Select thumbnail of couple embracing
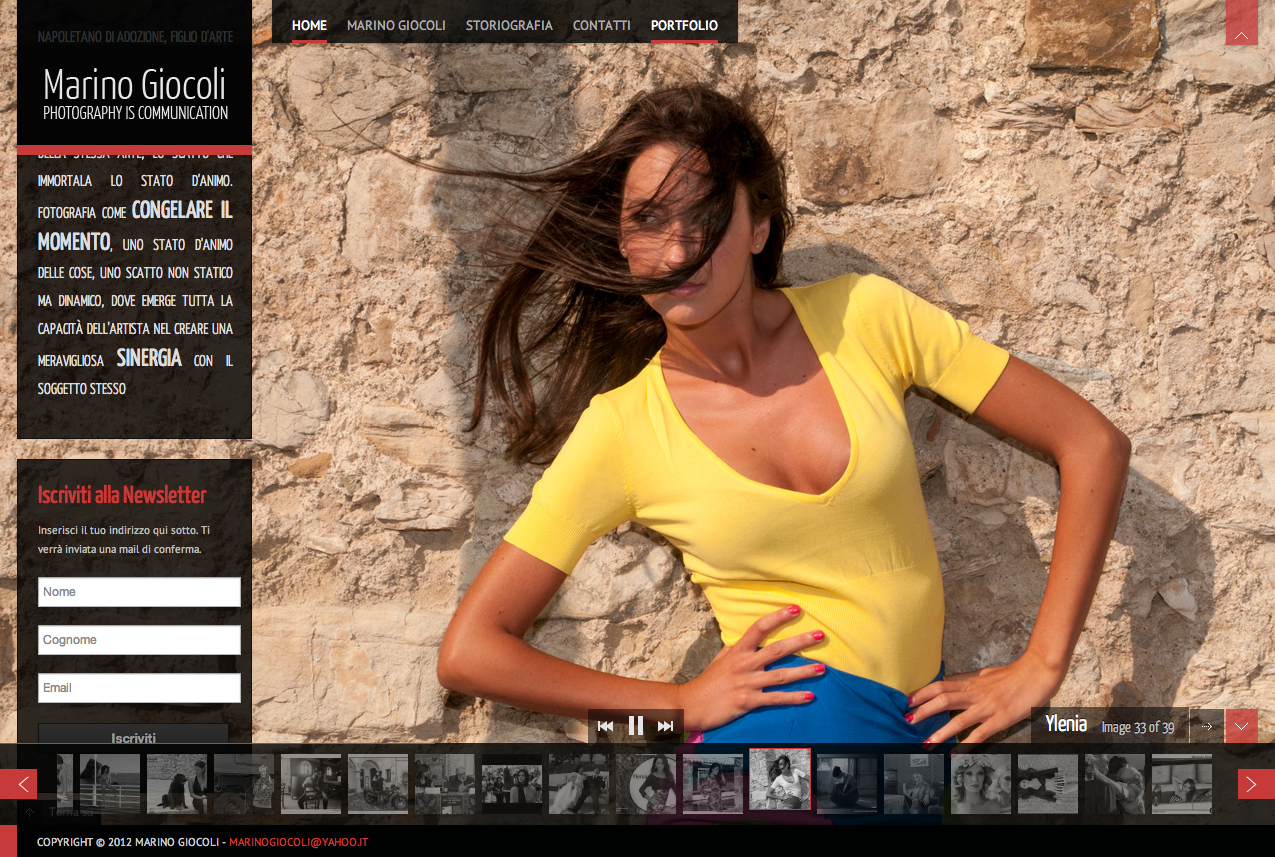This screenshot has height=857, width=1275. [1115, 783]
